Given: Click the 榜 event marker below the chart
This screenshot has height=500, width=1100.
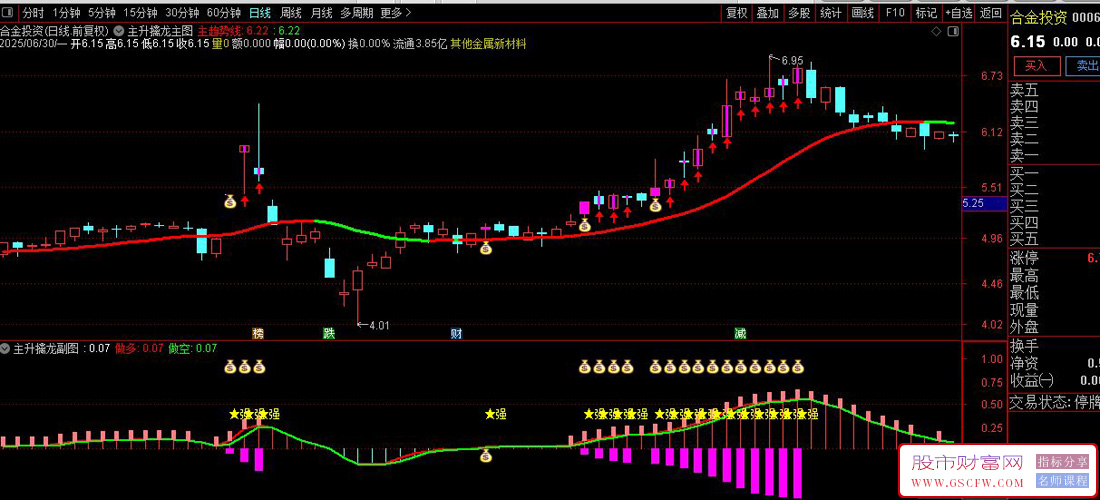Looking at the screenshot, I should point(258,333).
